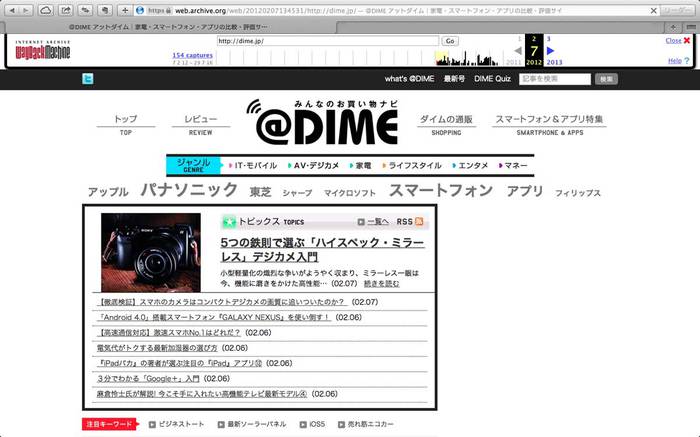The image size is (700, 437).
Task: Go back with the browser back arrow
Action: click(x=12, y=10)
